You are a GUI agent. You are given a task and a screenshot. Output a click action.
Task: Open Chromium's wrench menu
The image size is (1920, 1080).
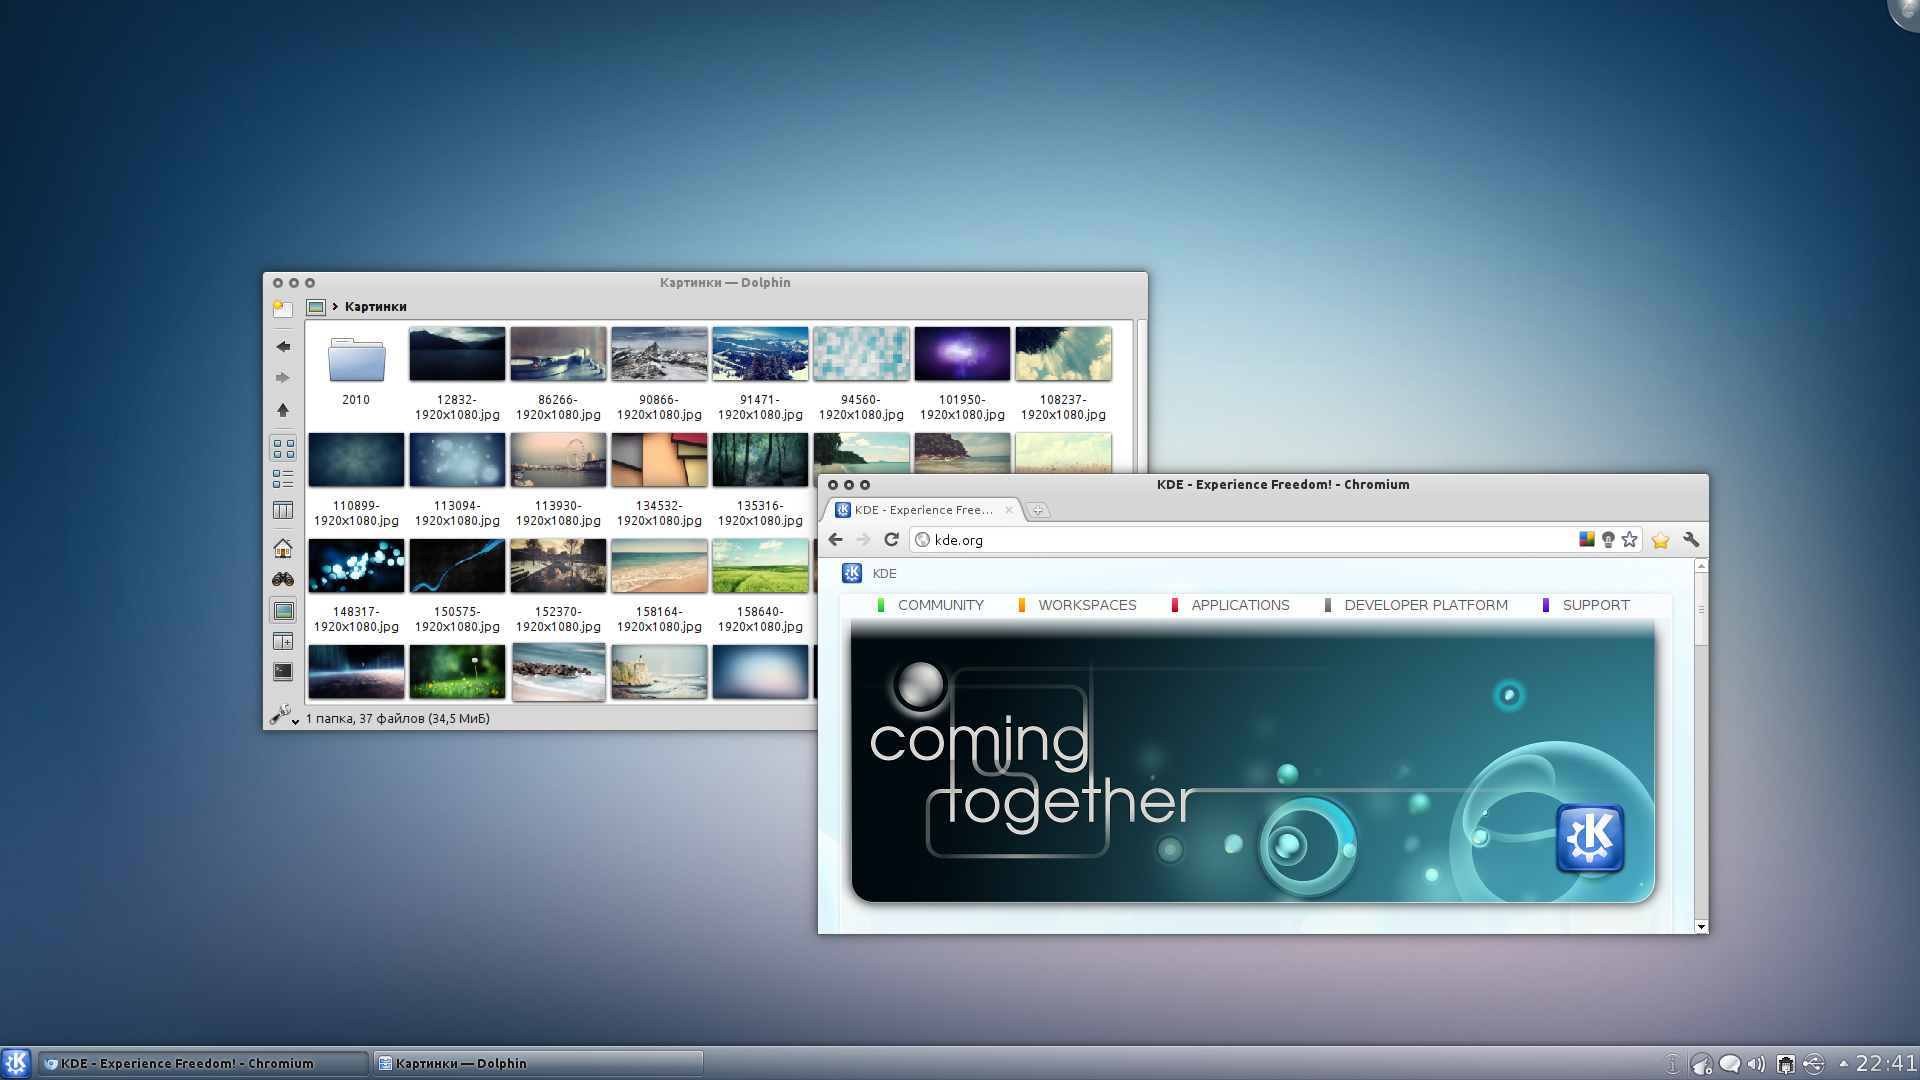point(1691,540)
